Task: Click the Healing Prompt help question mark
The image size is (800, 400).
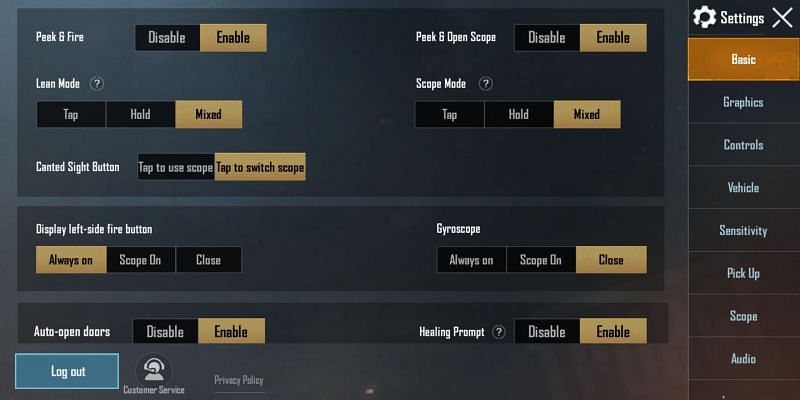Action: pos(499,332)
